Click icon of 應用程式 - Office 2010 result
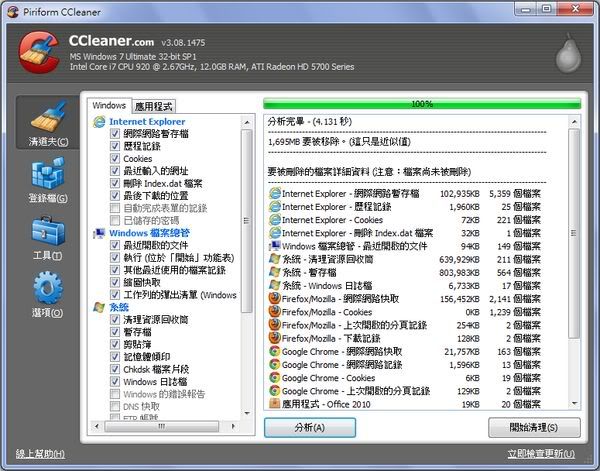Screen dimensions: 600x471 coord(275,404)
